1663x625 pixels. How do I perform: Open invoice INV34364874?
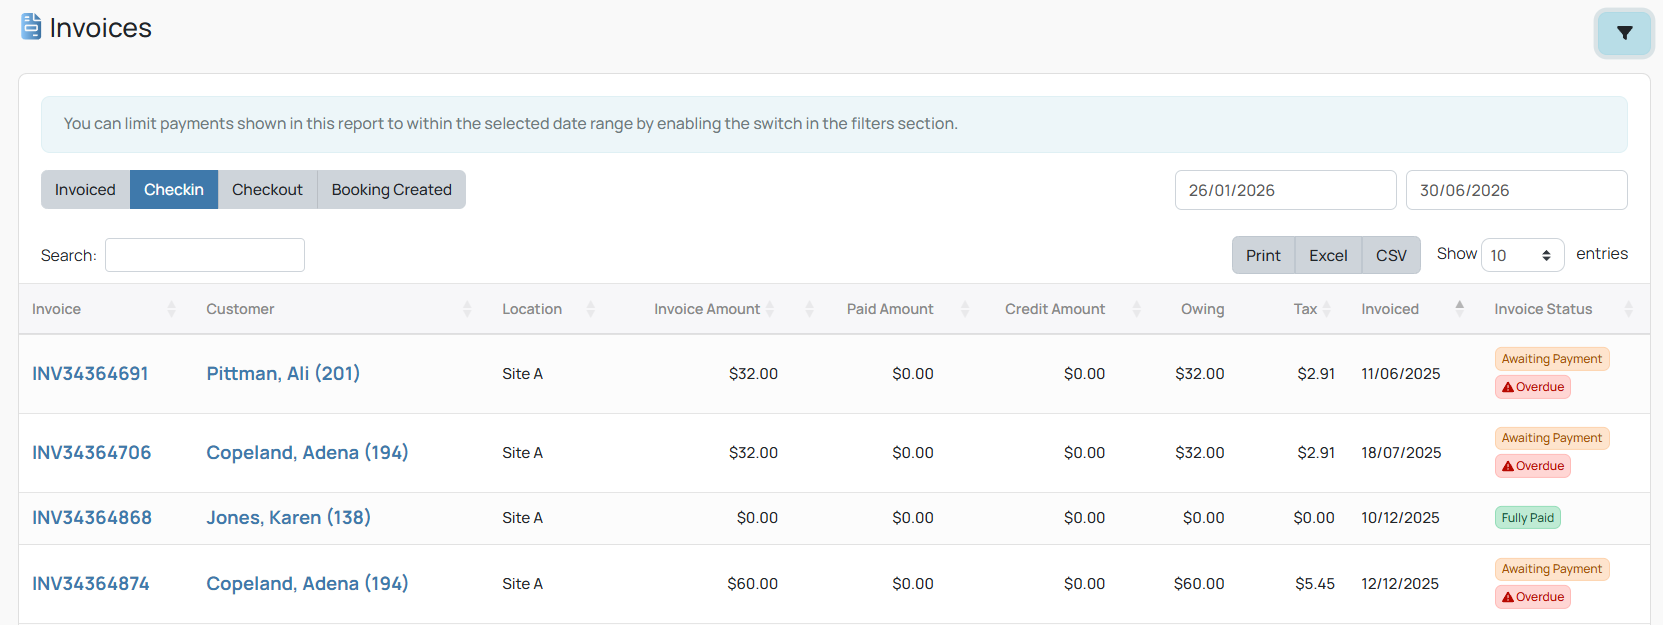[x=91, y=583]
